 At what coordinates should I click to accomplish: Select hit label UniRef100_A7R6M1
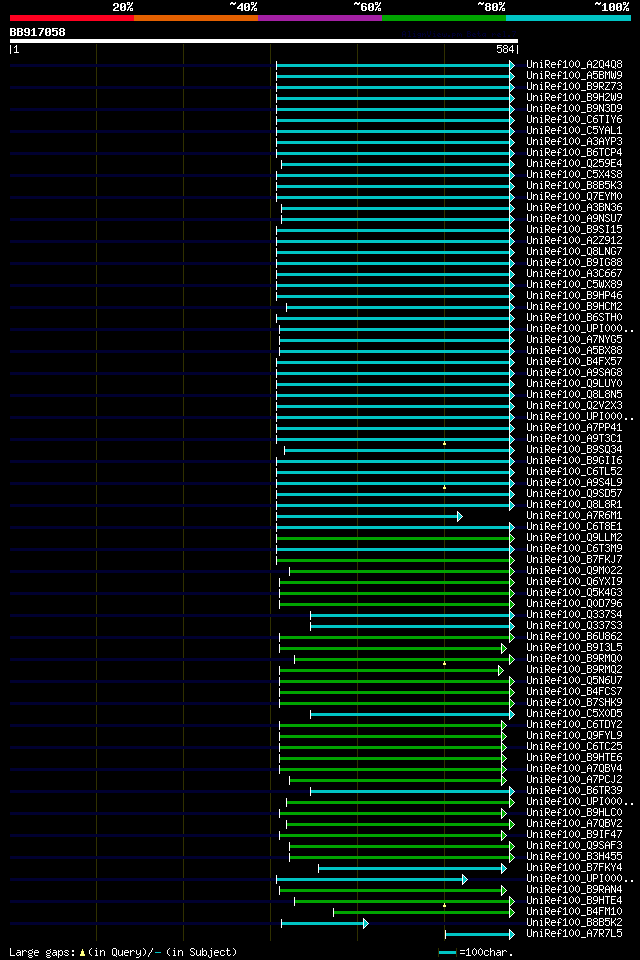(x=574, y=516)
